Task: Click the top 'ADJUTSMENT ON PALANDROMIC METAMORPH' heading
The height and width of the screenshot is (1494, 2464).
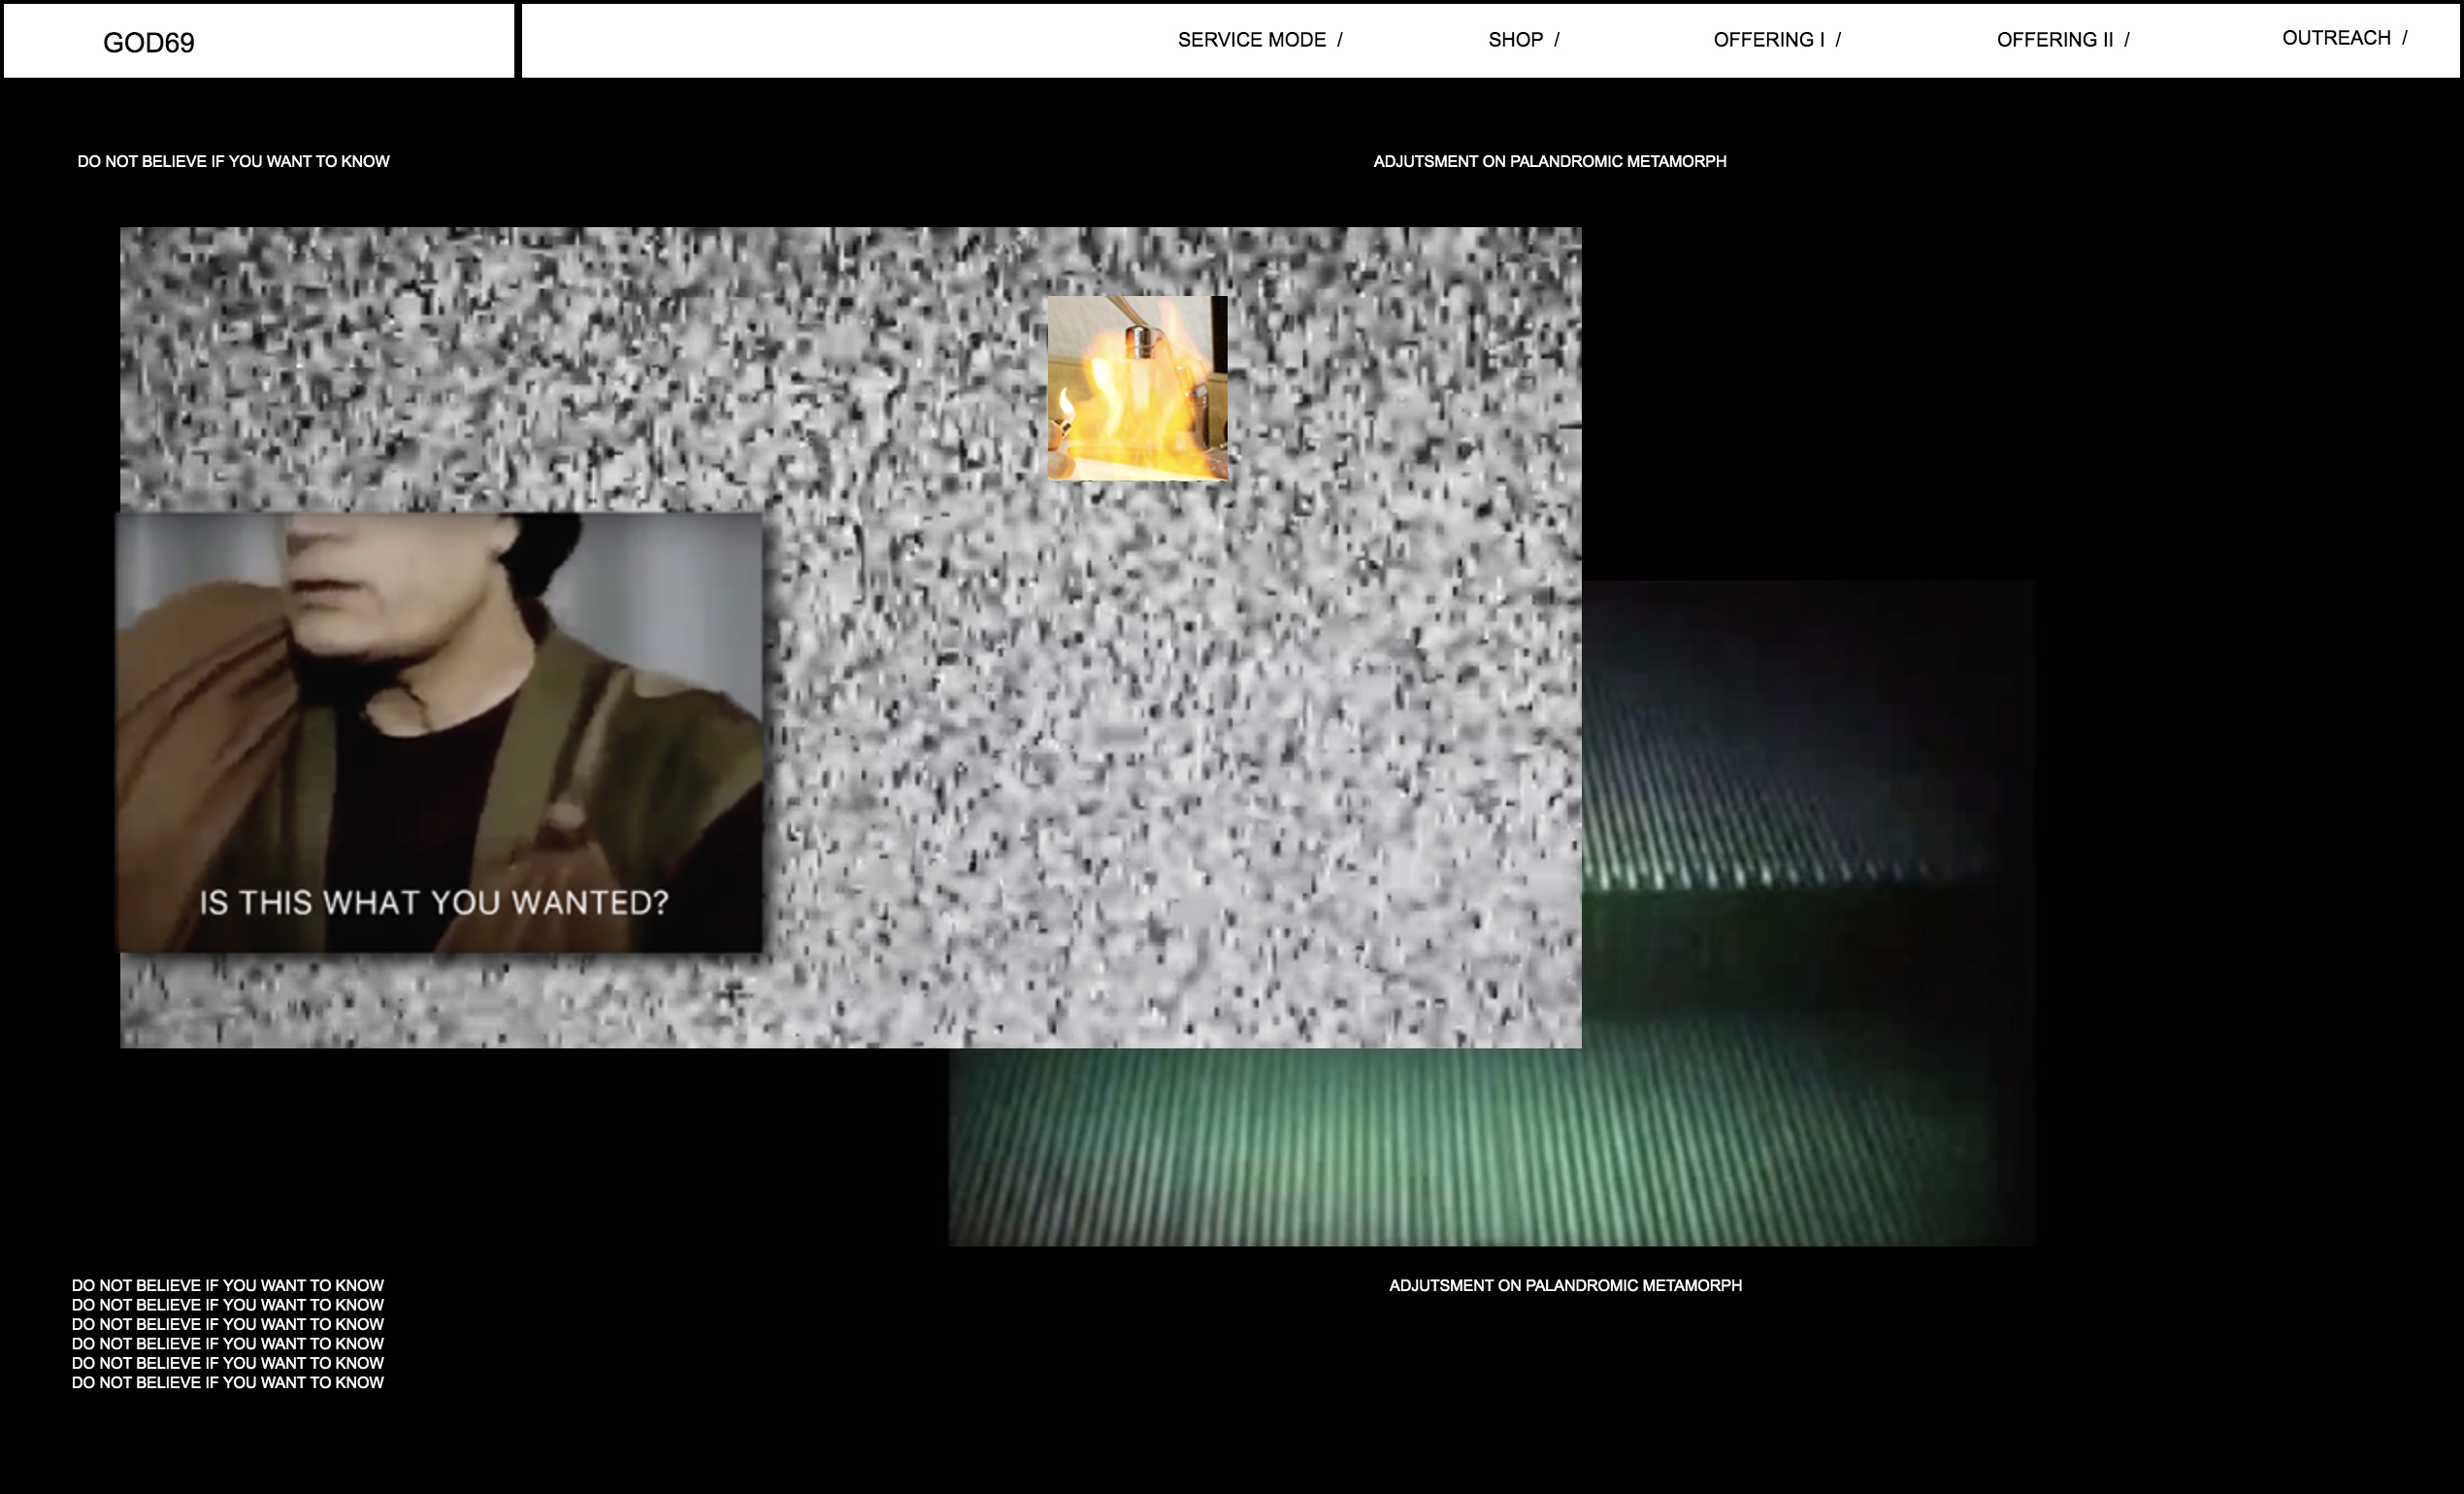Action: (x=1549, y=161)
